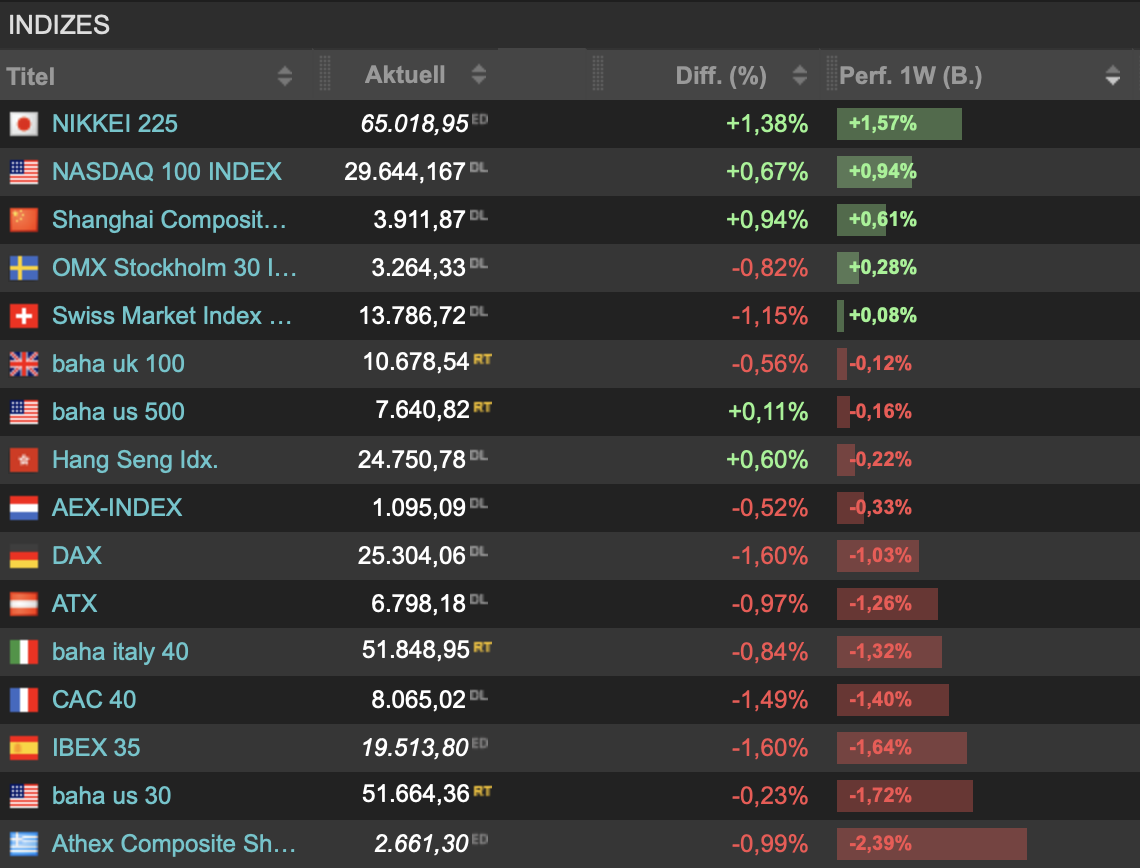Viewport: 1140px width, 868px height.
Task: Click the -0,82% Diff value for OMX Stockholm
Action: pos(770,268)
